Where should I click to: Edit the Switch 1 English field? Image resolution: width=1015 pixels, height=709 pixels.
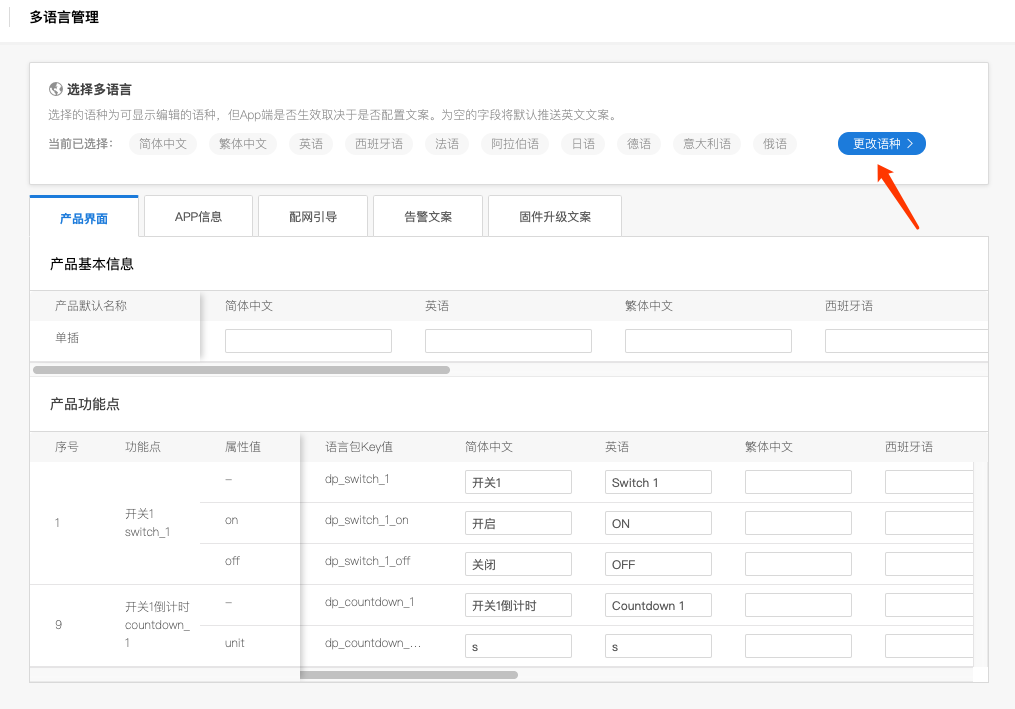(658, 482)
